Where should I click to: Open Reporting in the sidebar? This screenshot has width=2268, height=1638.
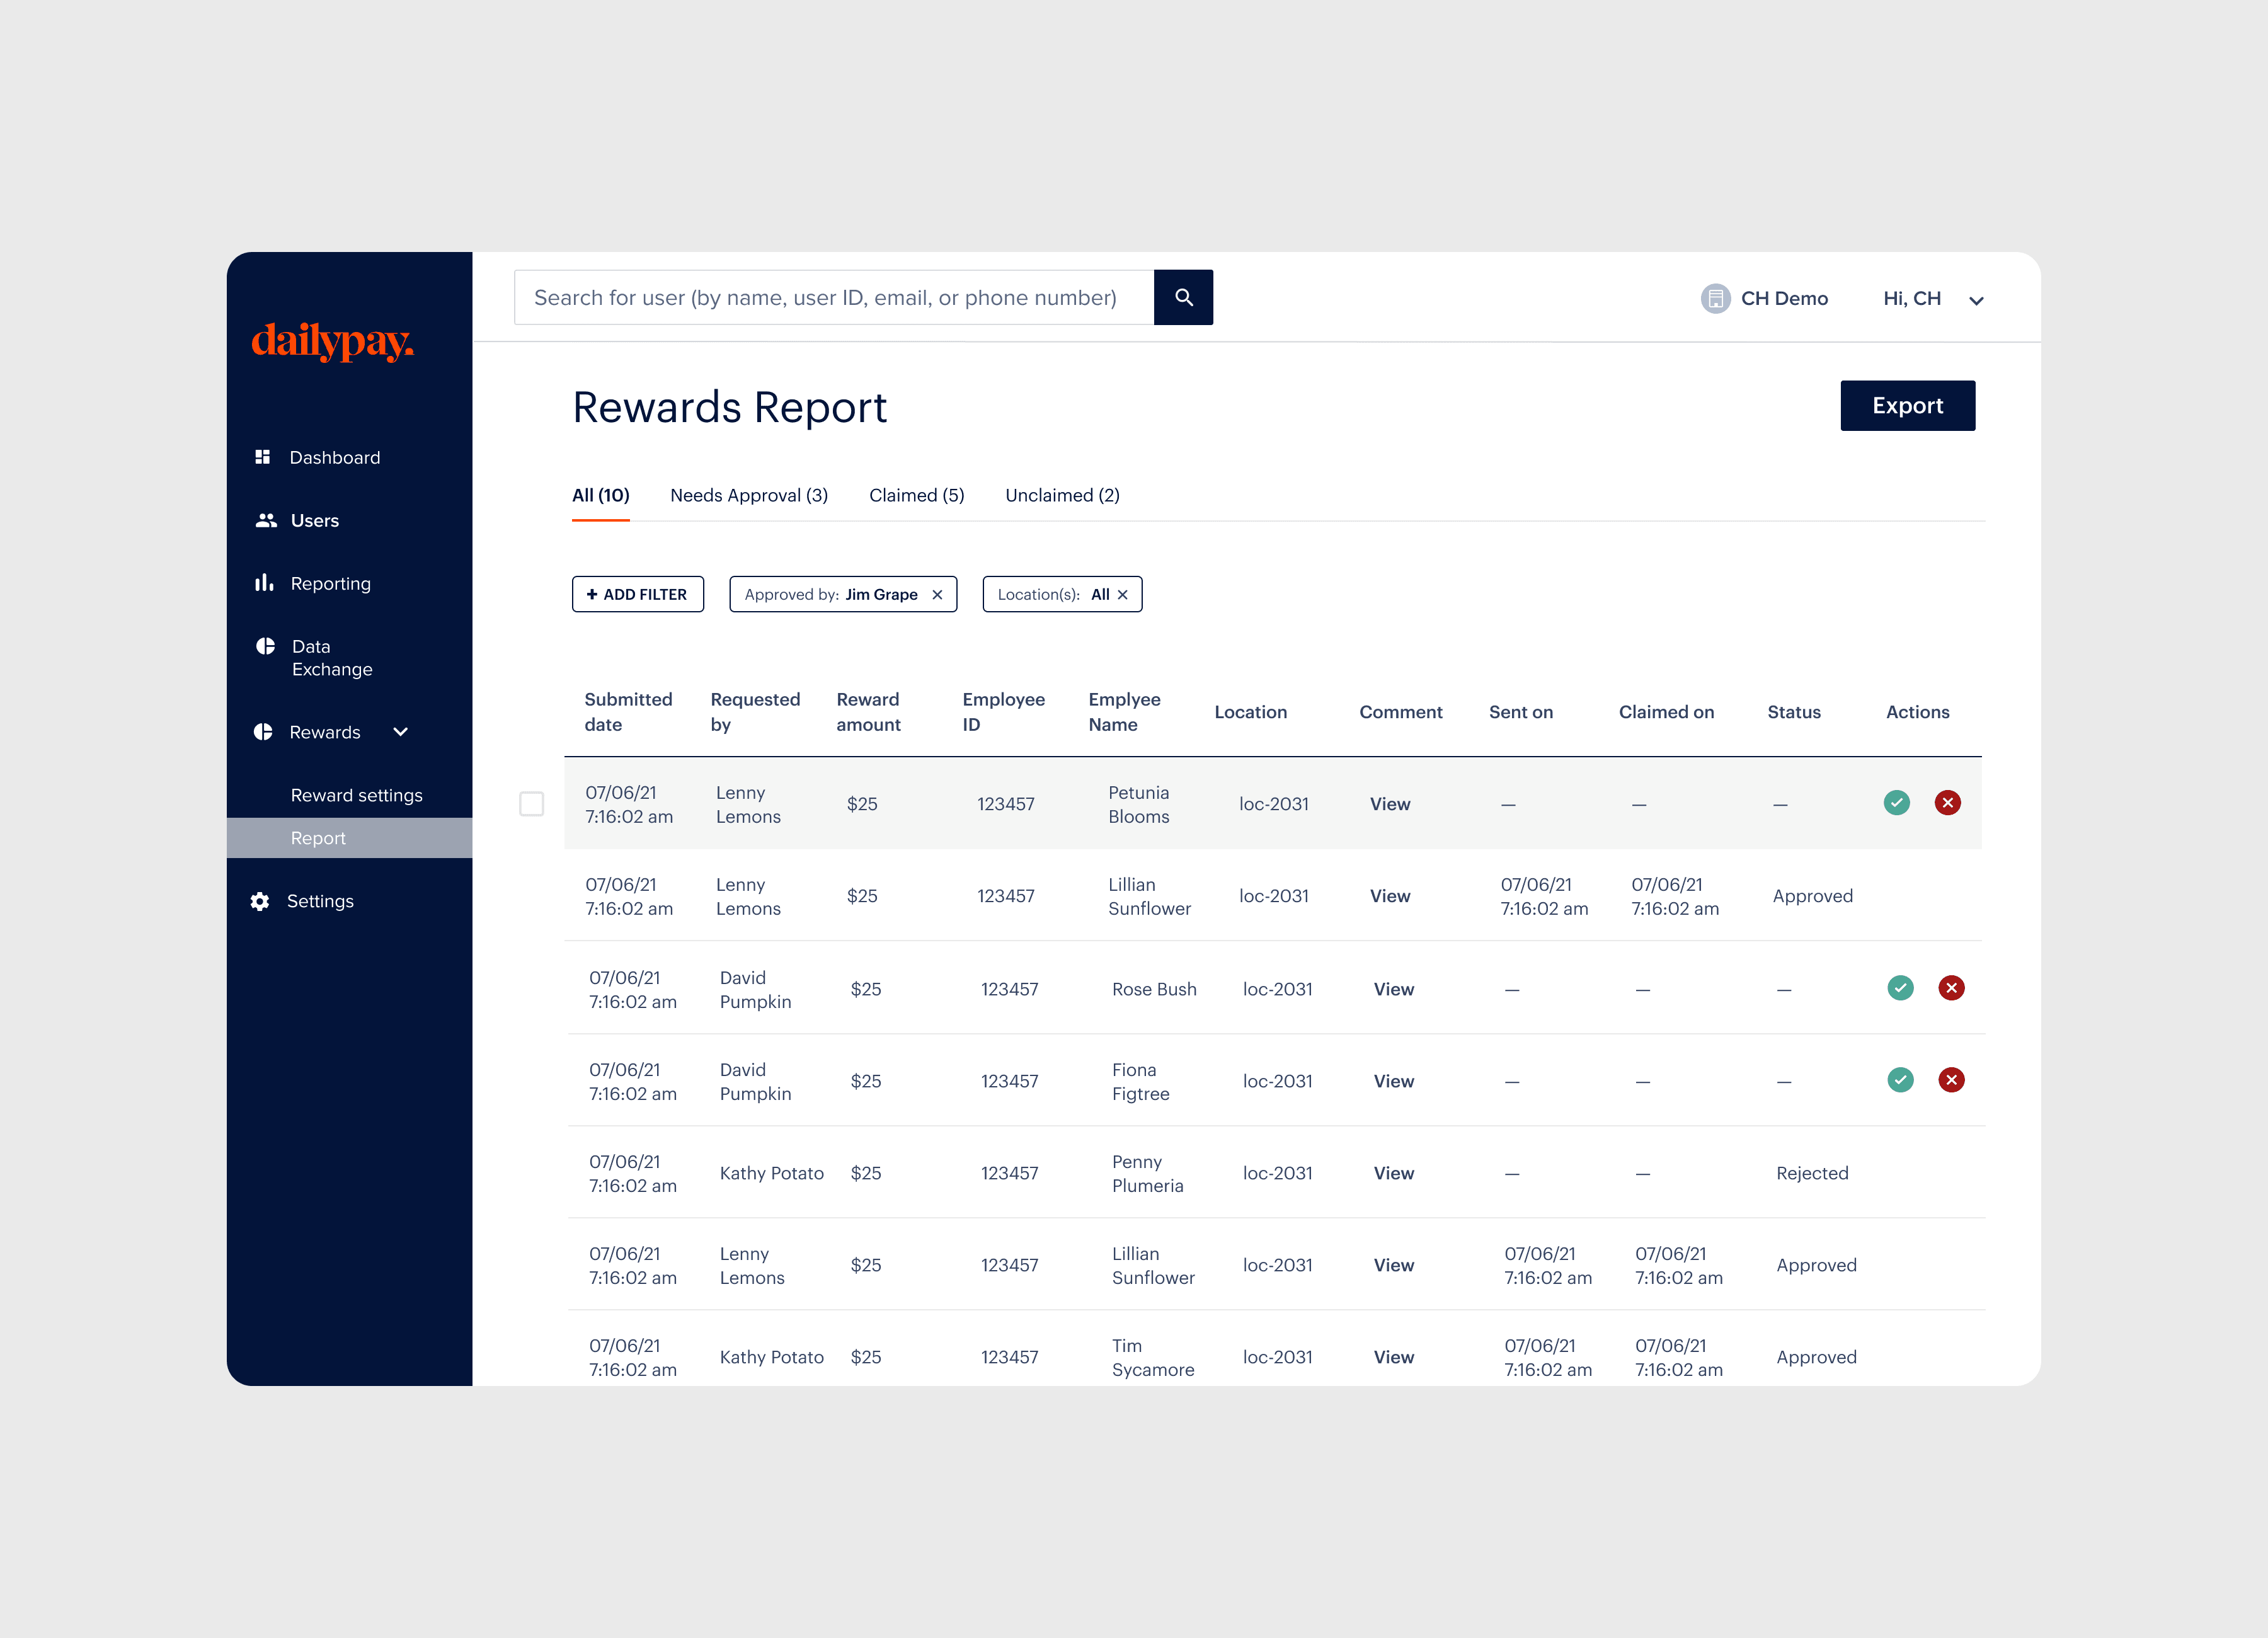click(x=330, y=583)
